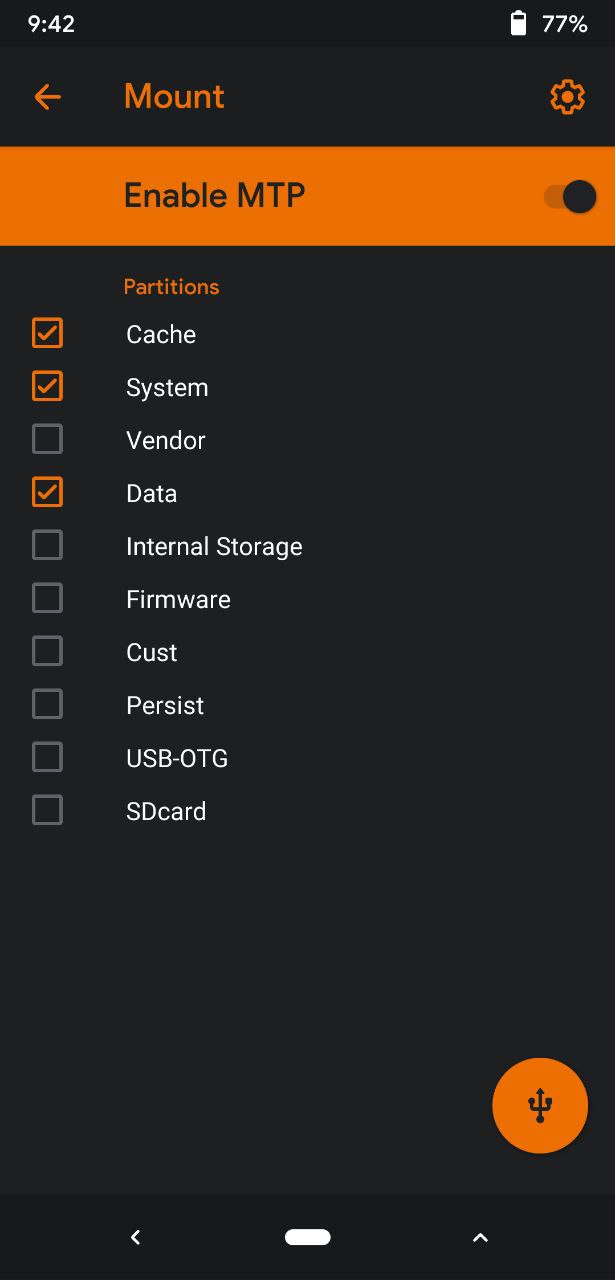Tap the Mount screen title
Image resolution: width=615 pixels, height=1280 pixels.
(x=174, y=97)
